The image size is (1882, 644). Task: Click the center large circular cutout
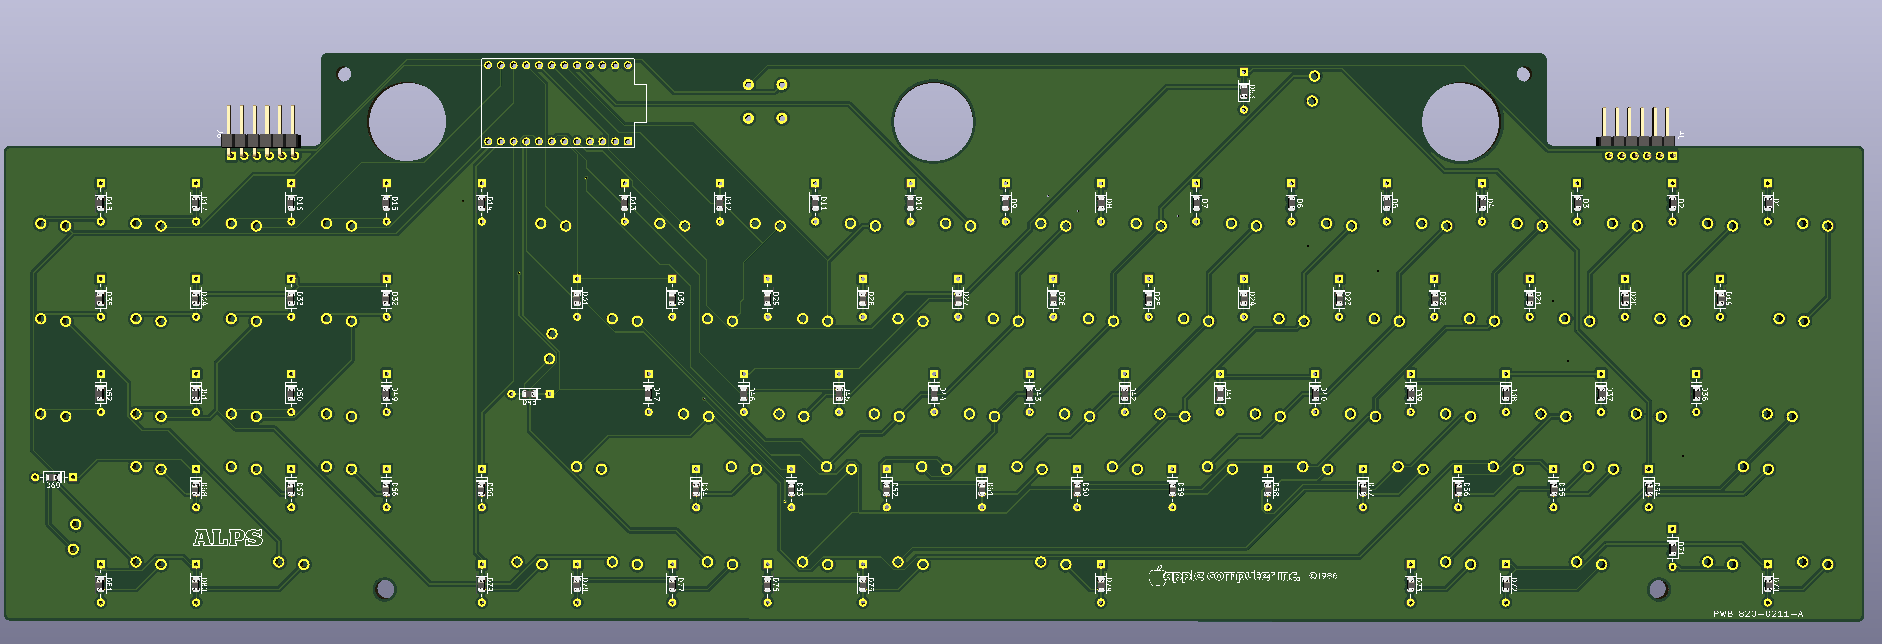[933, 122]
